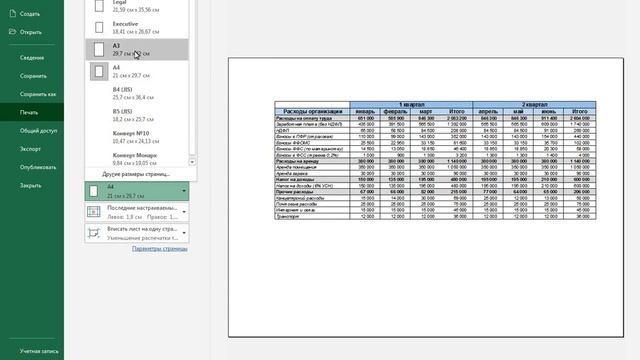Click the A4 paper size dropdown arrow

(x=184, y=191)
